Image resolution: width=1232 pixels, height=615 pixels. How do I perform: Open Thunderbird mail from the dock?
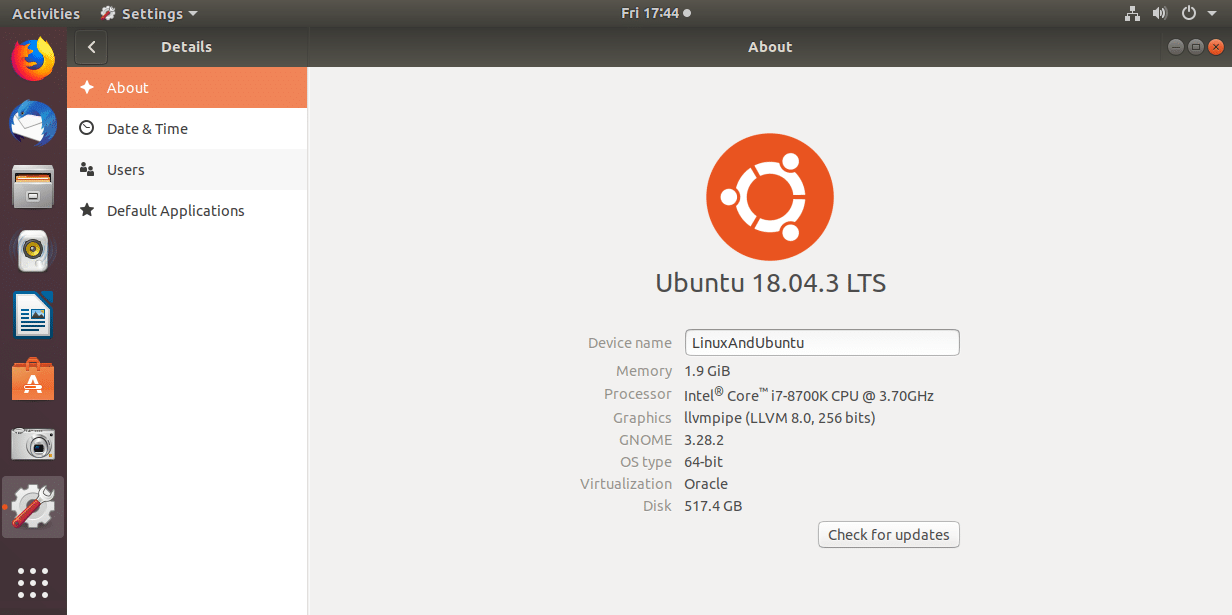click(x=33, y=122)
